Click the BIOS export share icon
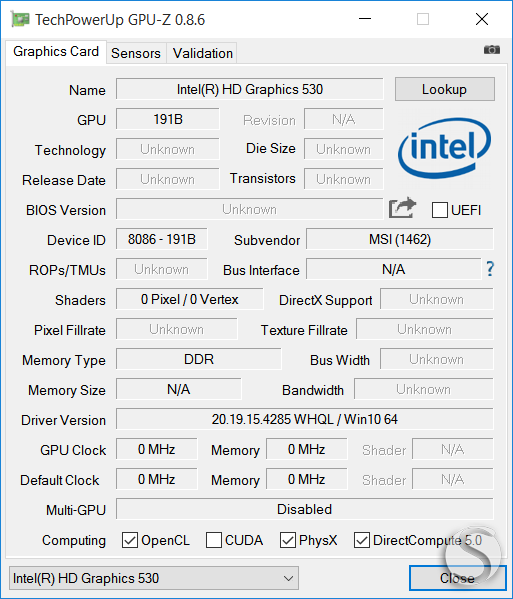The image size is (513, 599). point(402,207)
